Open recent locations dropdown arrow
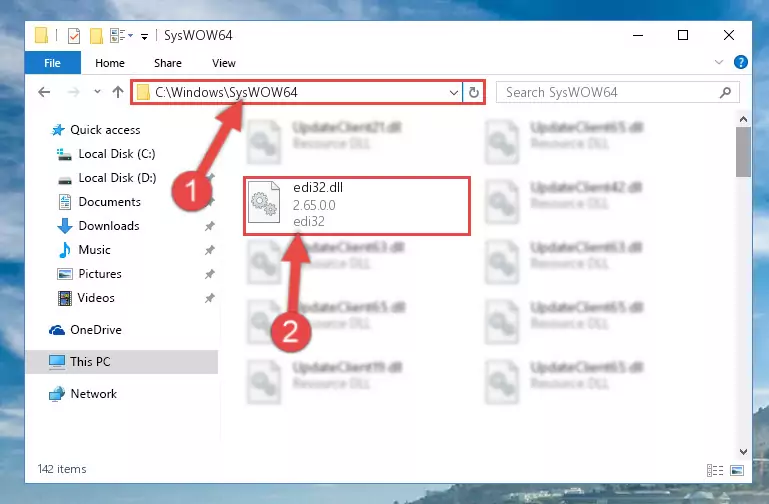Image resolution: width=769 pixels, height=504 pixels. (x=97, y=92)
